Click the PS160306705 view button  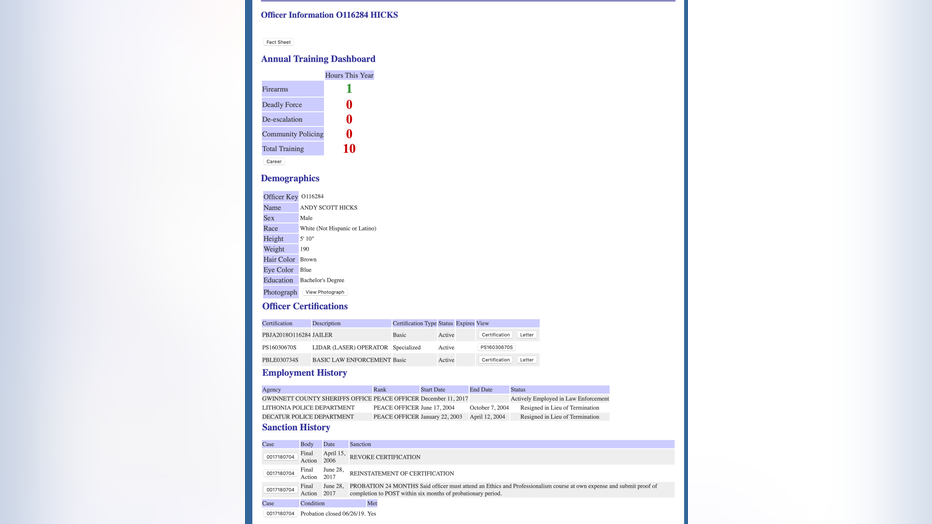point(497,348)
